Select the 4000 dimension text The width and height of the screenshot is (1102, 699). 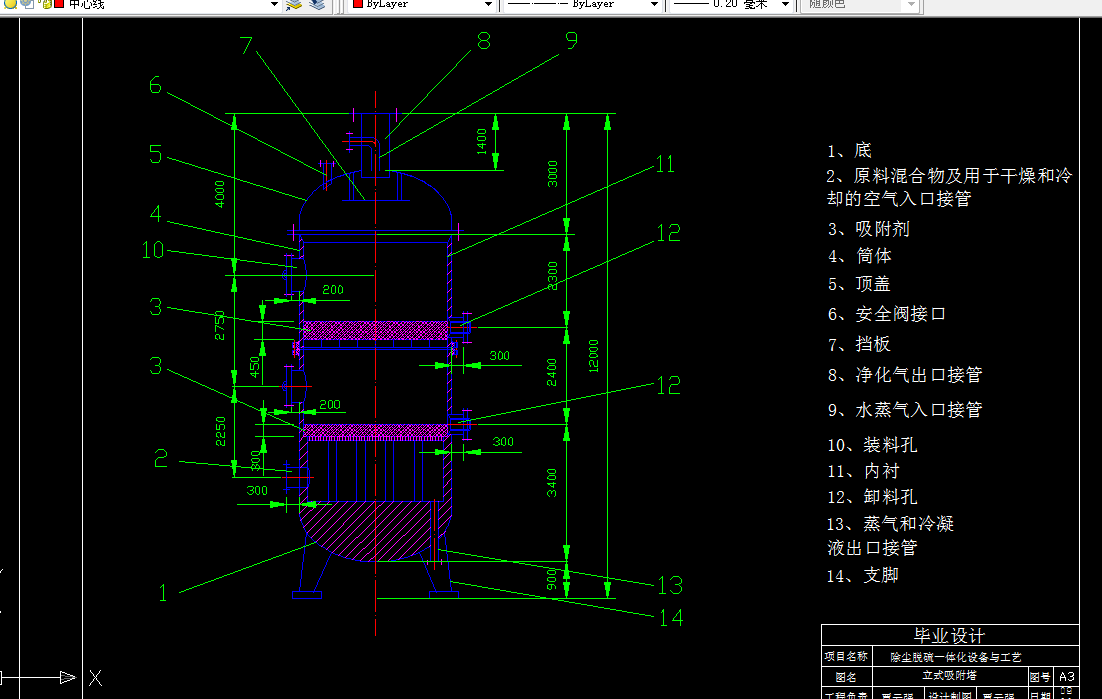tap(219, 194)
